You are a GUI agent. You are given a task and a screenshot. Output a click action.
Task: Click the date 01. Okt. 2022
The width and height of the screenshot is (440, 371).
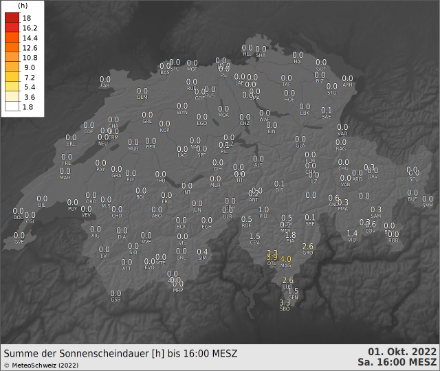pyautogui.click(x=402, y=352)
